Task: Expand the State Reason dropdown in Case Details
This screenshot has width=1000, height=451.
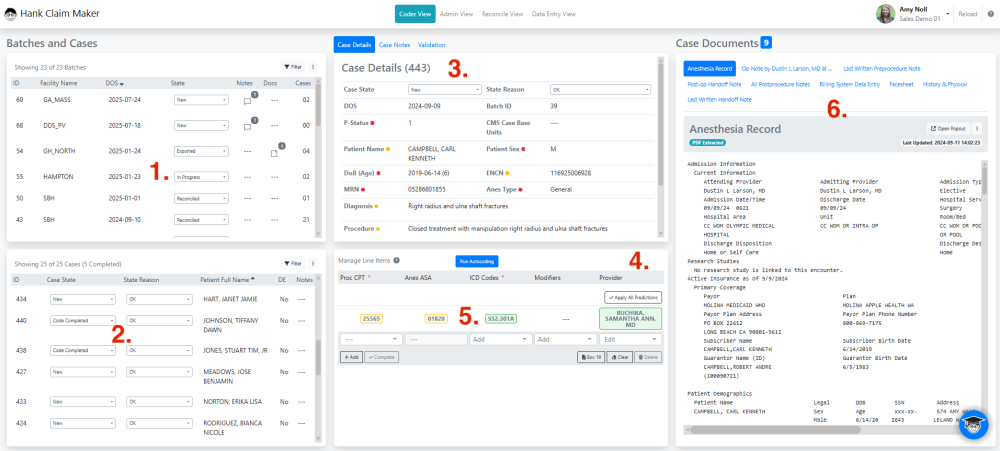Action: coord(600,90)
